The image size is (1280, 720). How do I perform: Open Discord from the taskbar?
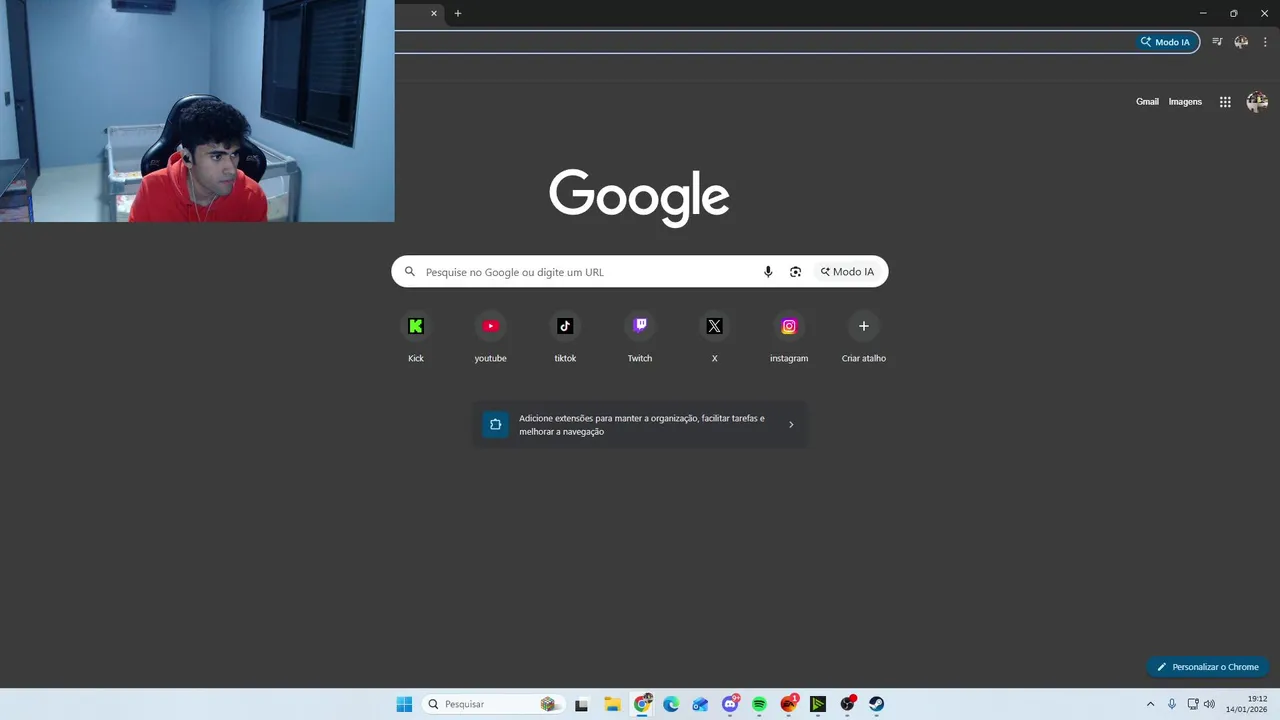[x=730, y=704]
